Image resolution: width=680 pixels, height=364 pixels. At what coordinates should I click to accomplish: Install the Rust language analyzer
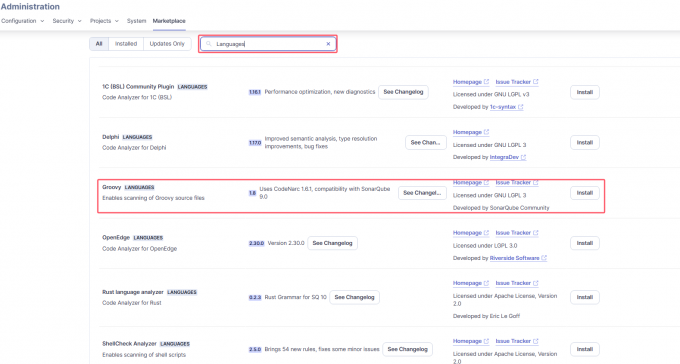click(x=585, y=297)
